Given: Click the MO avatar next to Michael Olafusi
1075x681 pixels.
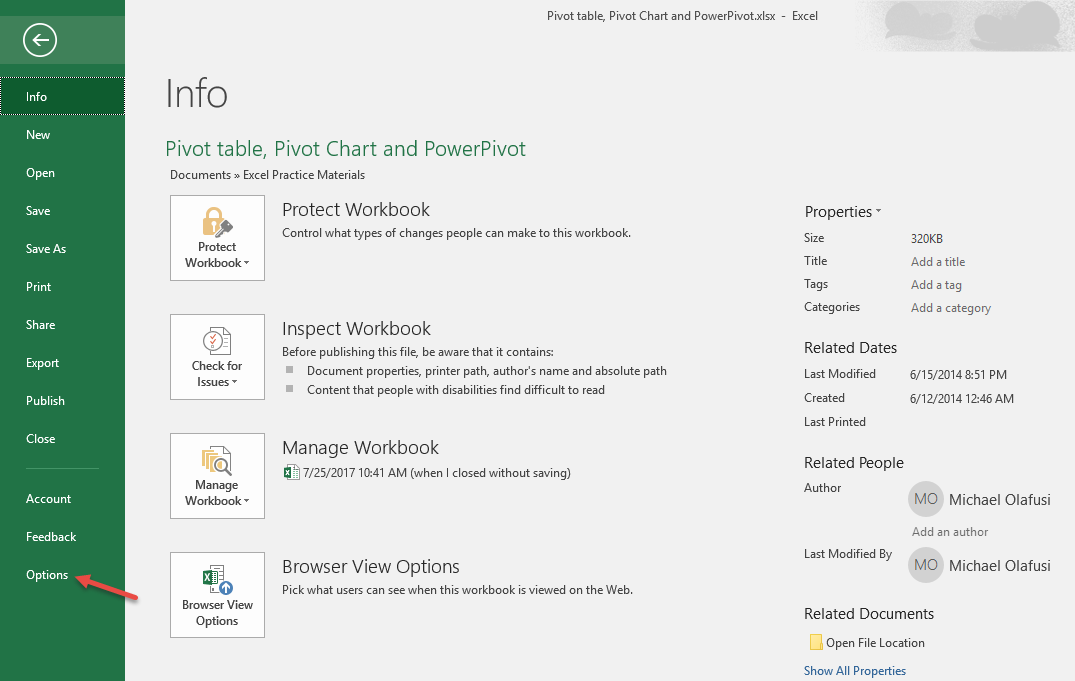Looking at the screenshot, I should (925, 499).
